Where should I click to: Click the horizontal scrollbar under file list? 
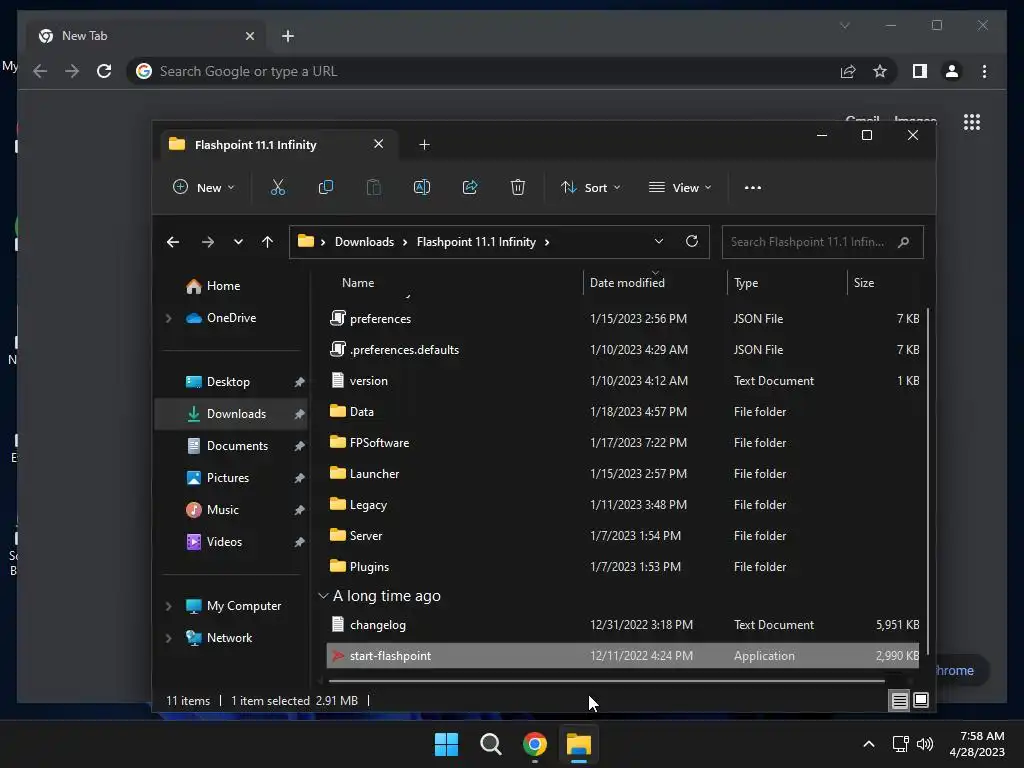[606, 681]
